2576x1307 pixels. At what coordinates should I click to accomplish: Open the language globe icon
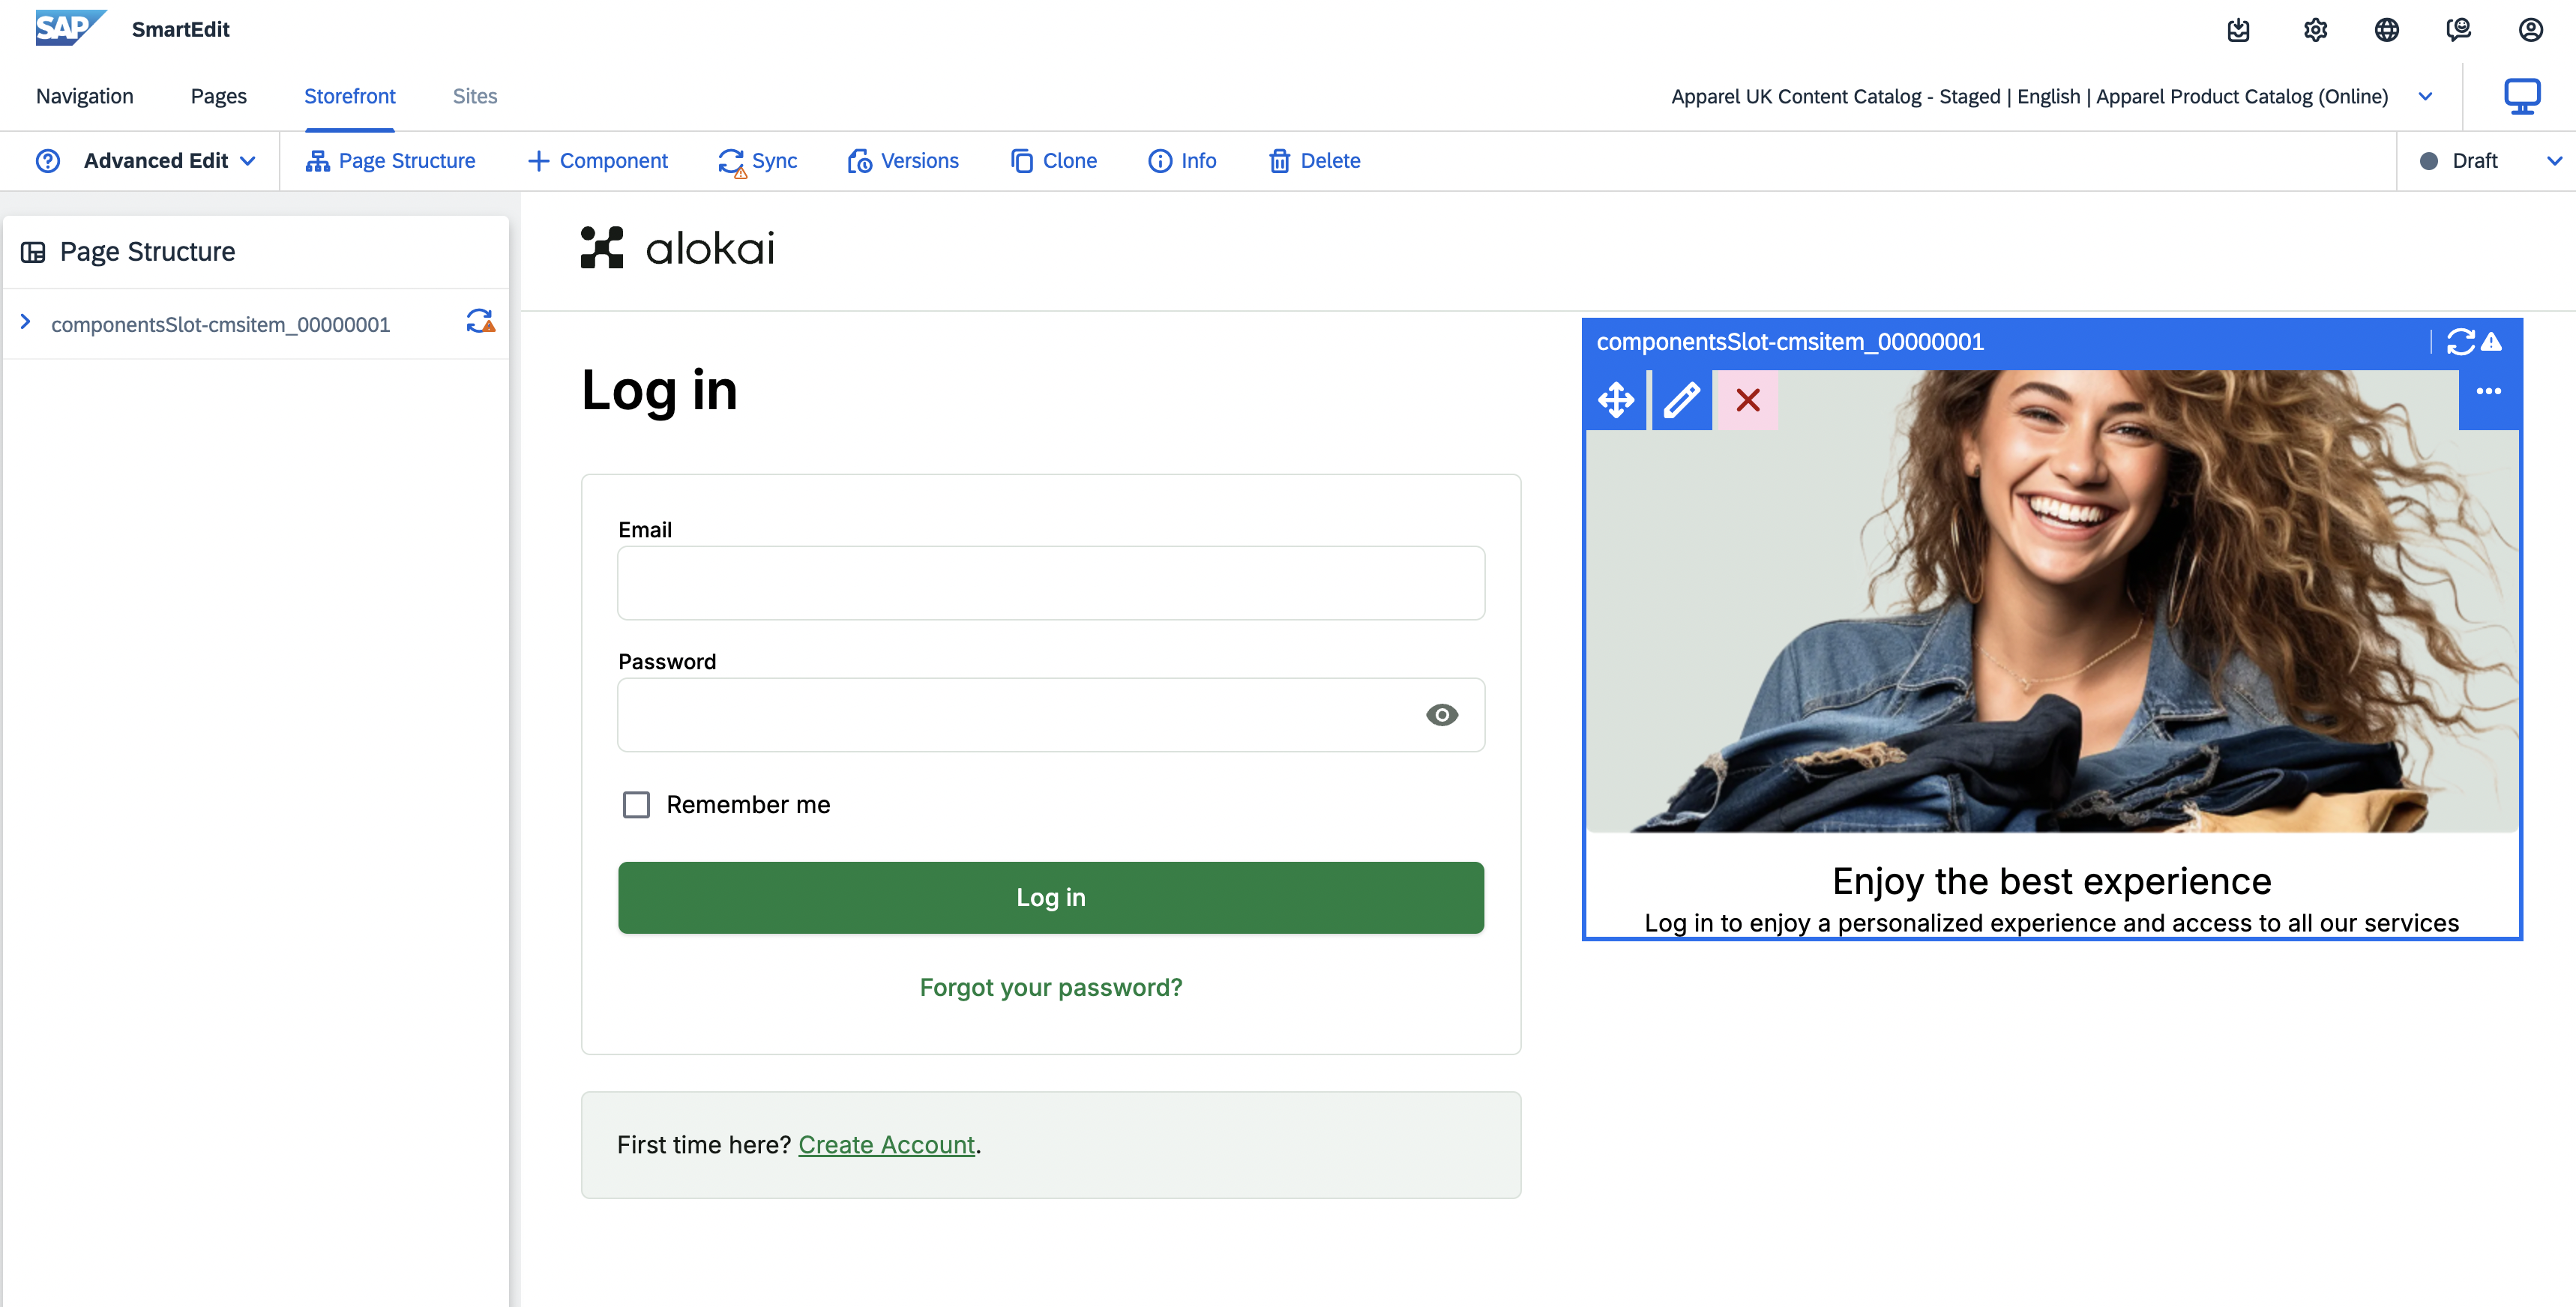(2387, 30)
